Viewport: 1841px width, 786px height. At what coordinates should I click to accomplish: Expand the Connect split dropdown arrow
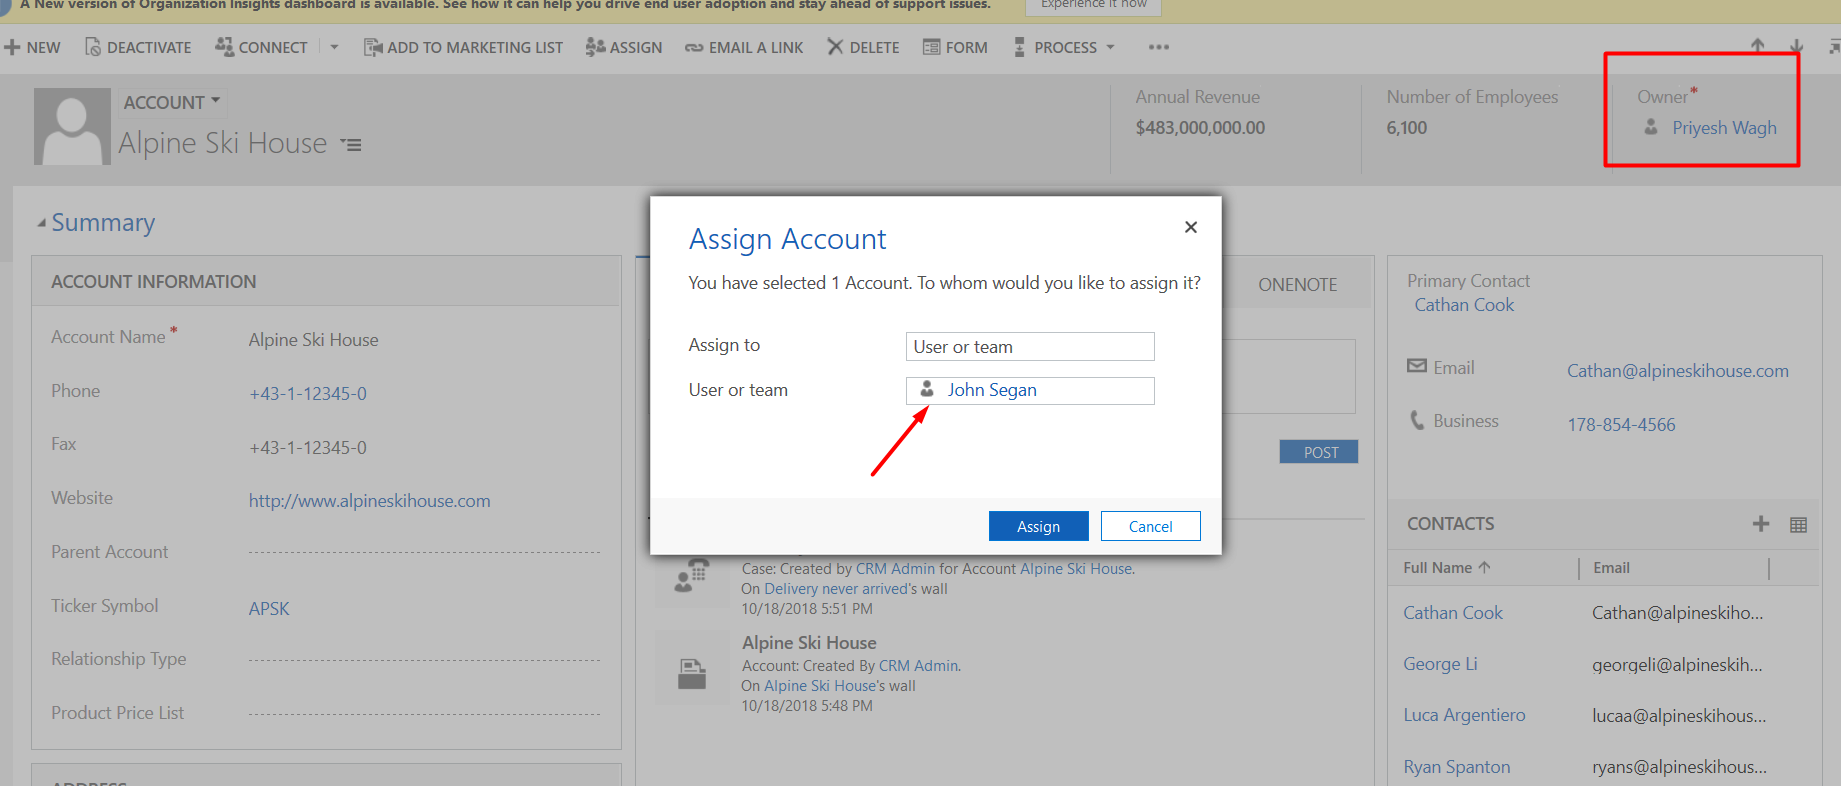pos(334,47)
